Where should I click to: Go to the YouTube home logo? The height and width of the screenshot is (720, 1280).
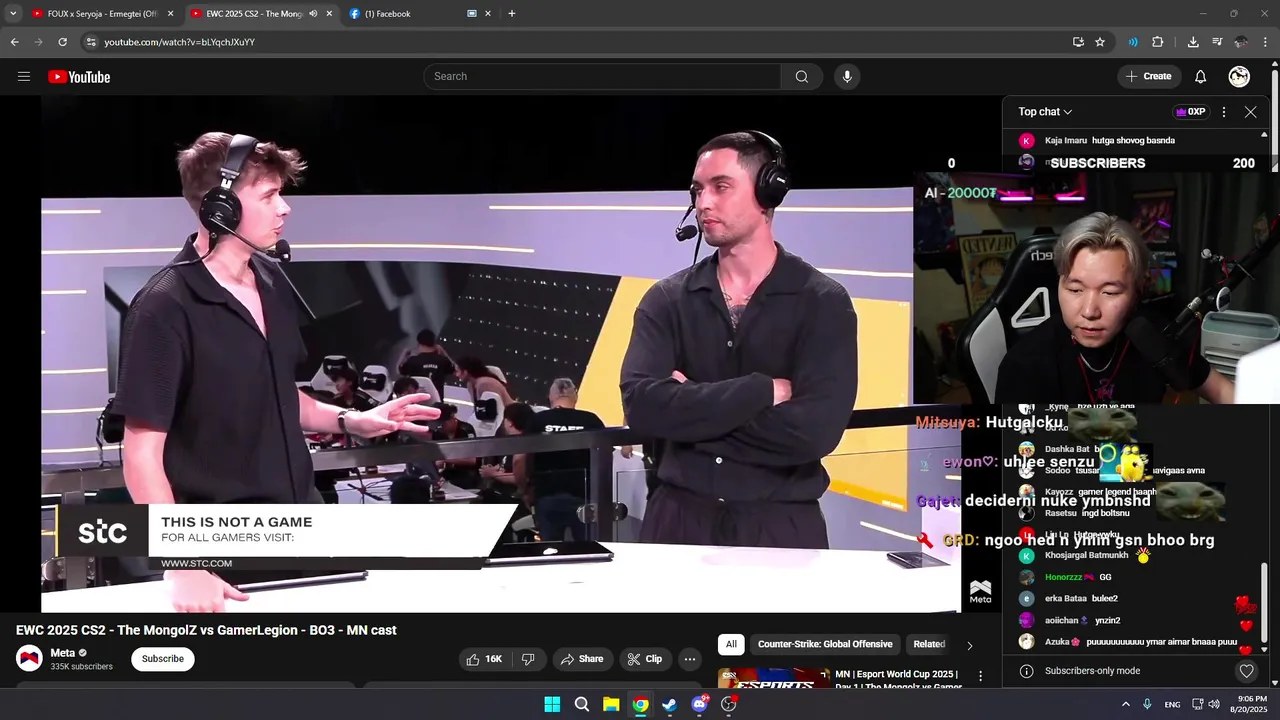(x=79, y=77)
